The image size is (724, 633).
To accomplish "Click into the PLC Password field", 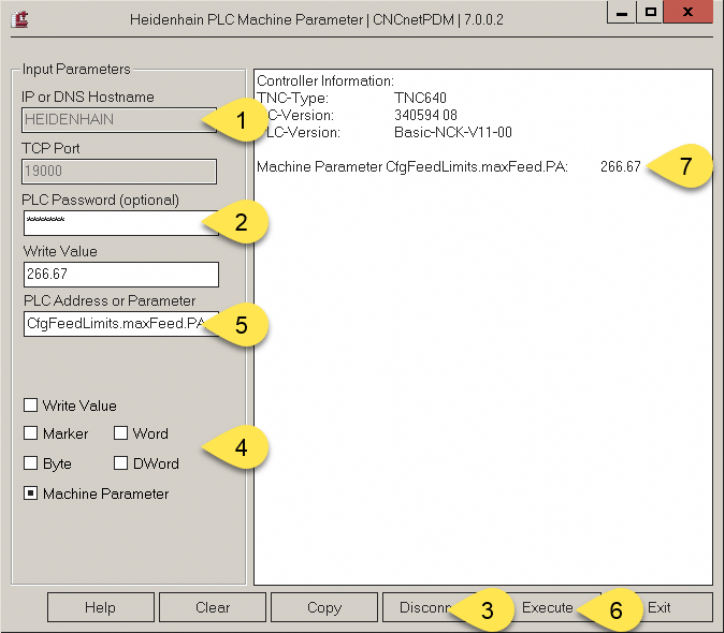I will pos(121,223).
